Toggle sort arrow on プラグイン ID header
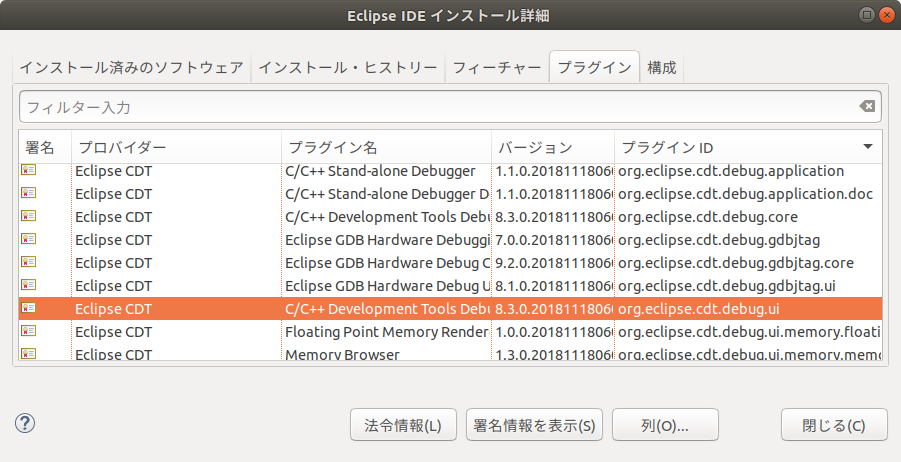The height and width of the screenshot is (462, 901). [x=868, y=147]
